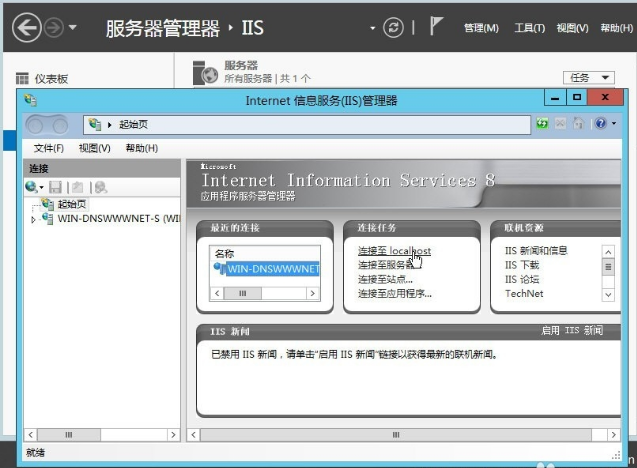Image resolution: width=637 pixels, height=468 pixels.
Task: Select WIN-DNSWWWNET-S server in connections tree
Action: click(118, 219)
